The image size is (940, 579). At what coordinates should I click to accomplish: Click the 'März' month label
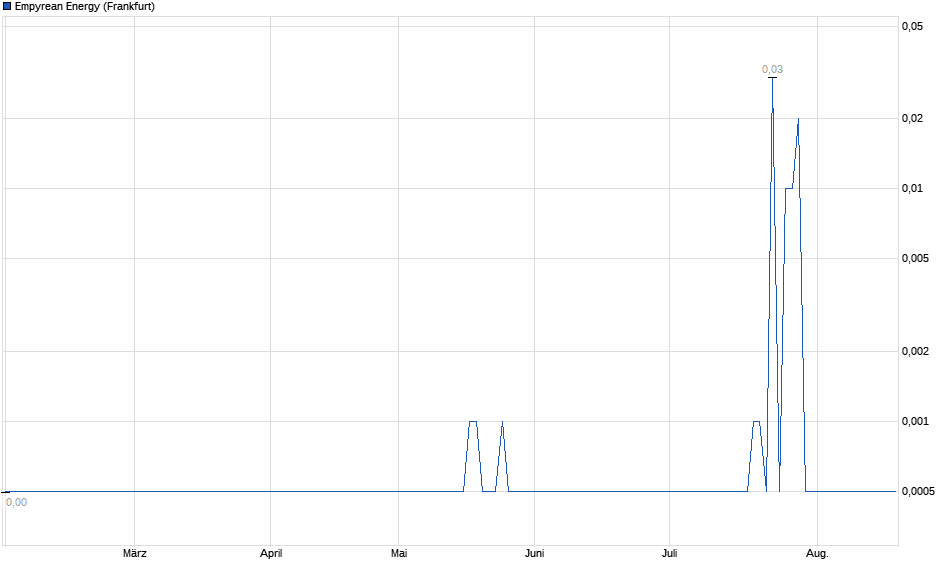coord(134,553)
